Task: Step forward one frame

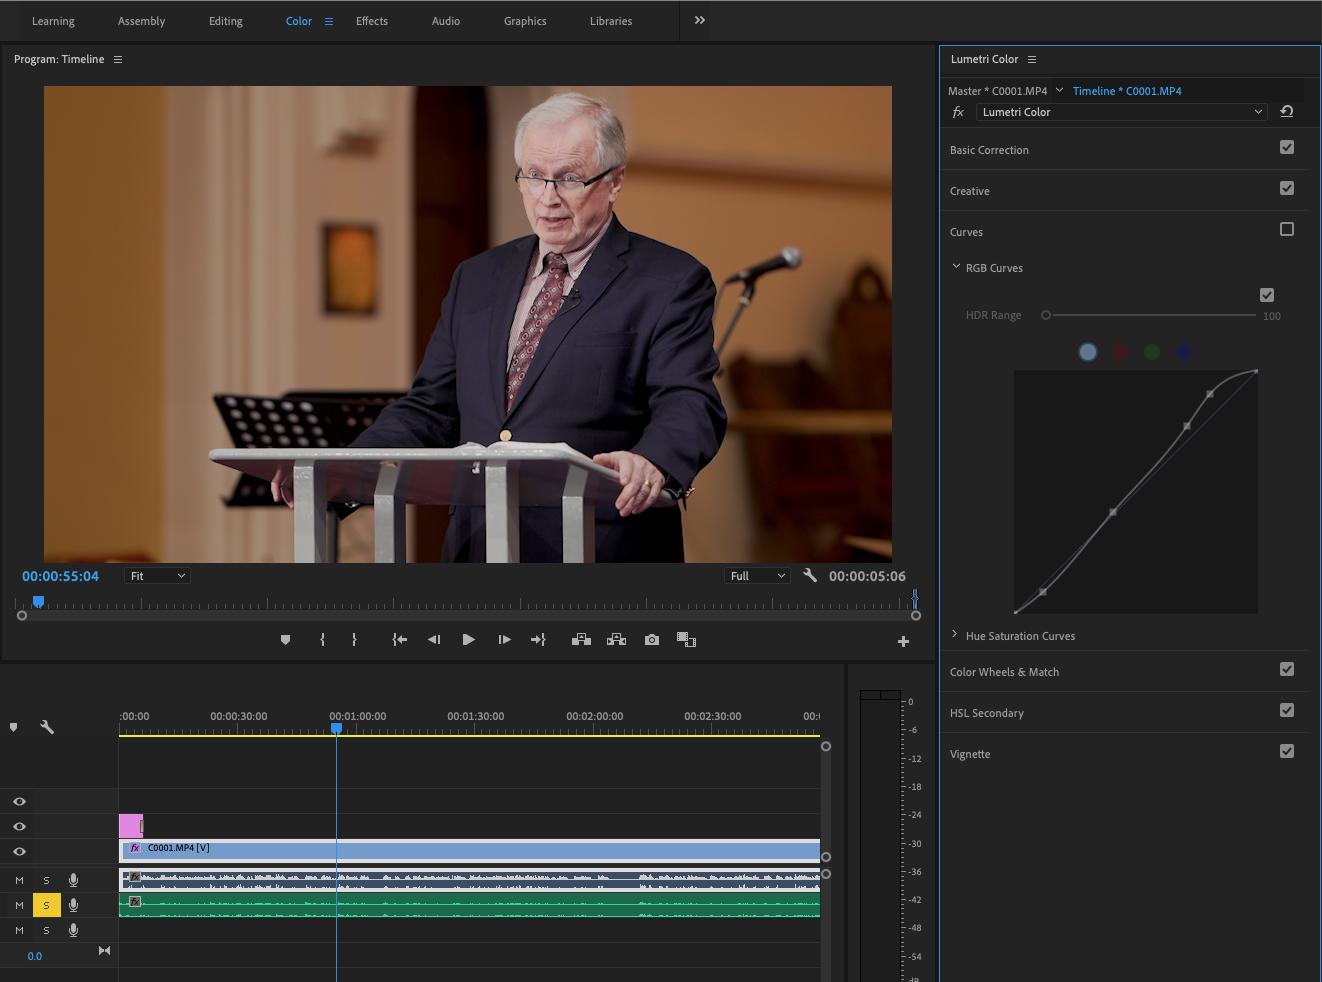Action: [x=504, y=640]
